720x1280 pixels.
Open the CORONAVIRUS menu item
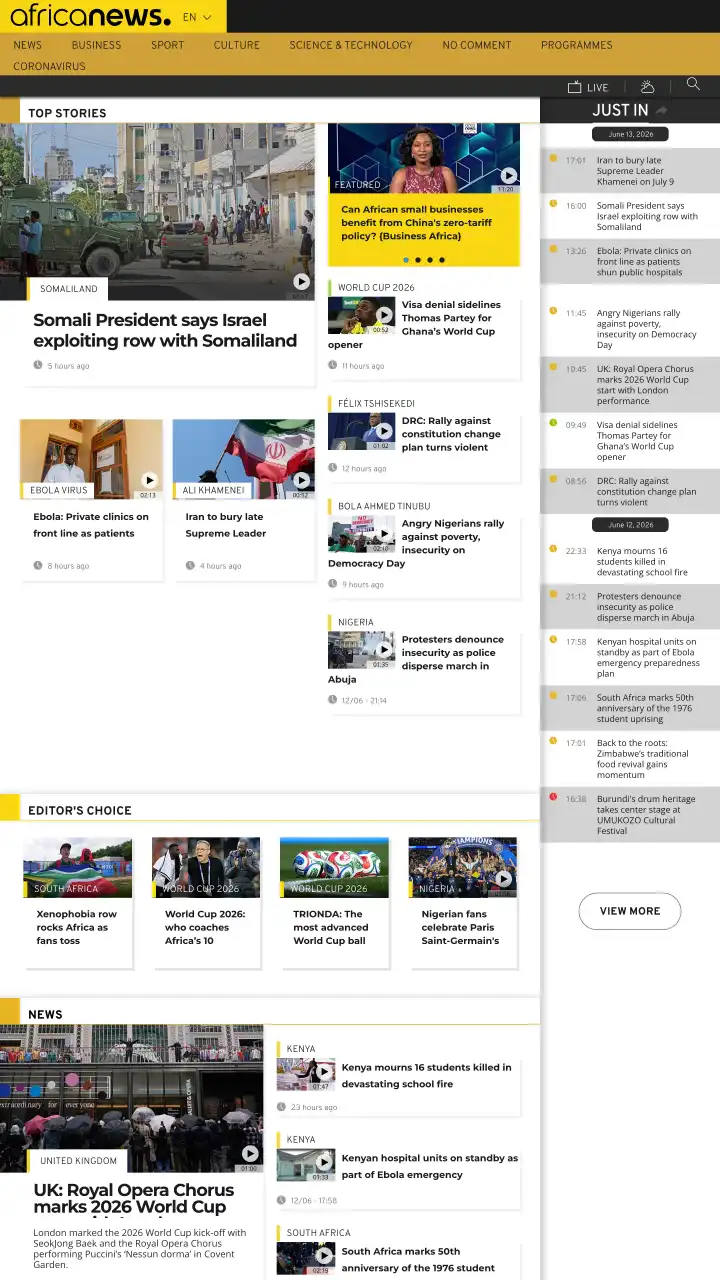click(x=49, y=67)
